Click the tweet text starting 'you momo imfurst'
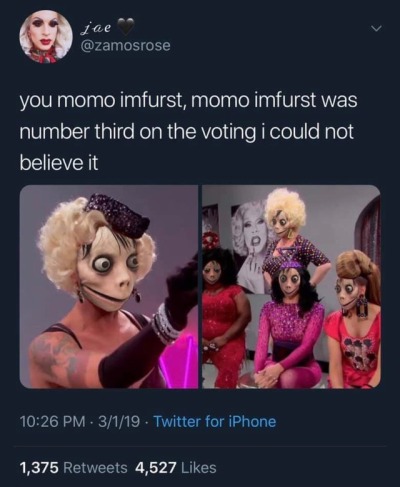 (188, 132)
